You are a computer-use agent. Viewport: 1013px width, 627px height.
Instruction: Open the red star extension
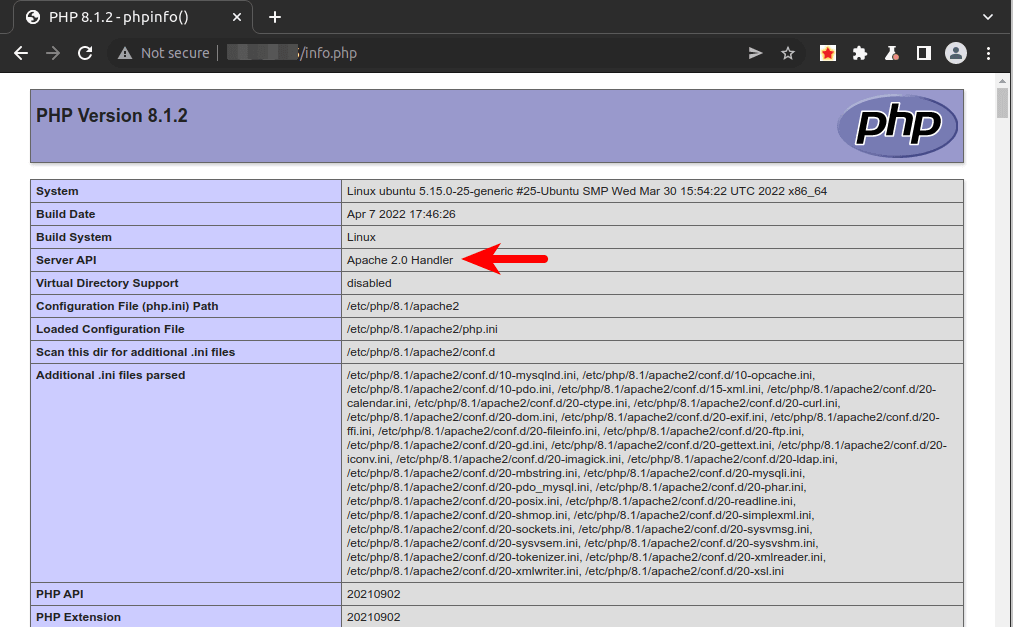828,53
